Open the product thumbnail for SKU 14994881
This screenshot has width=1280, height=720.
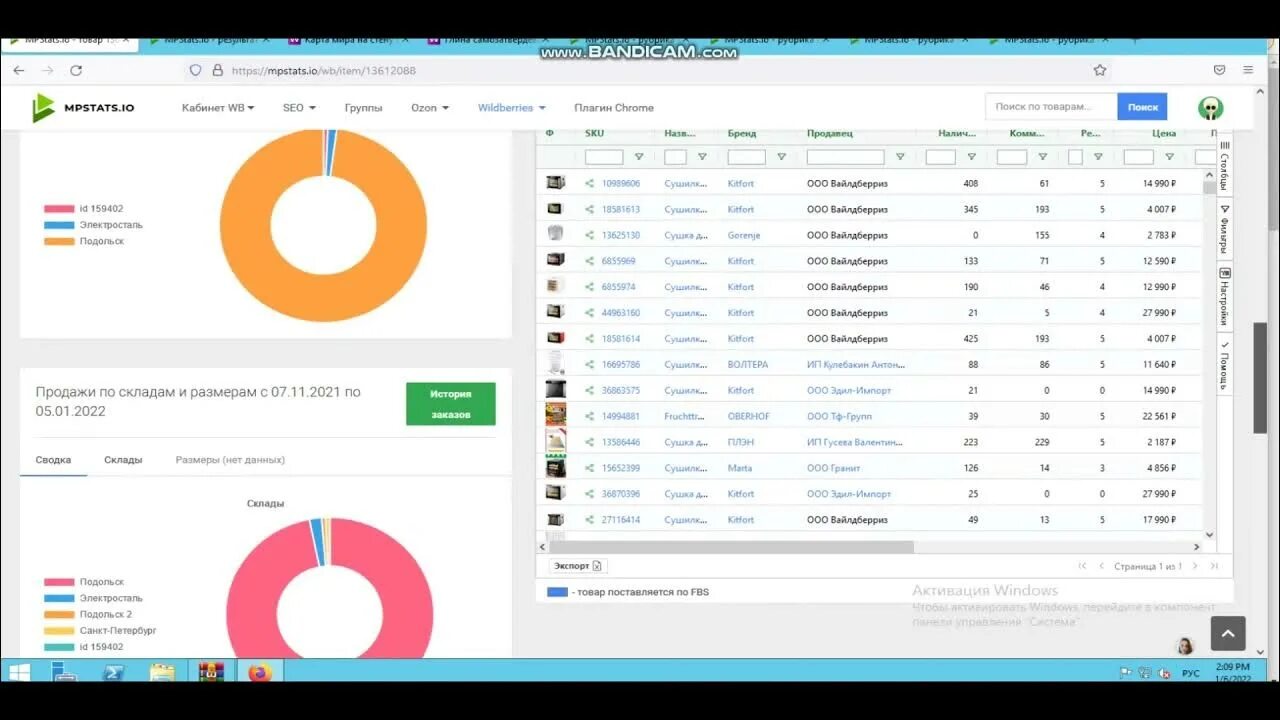pos(555,415)
